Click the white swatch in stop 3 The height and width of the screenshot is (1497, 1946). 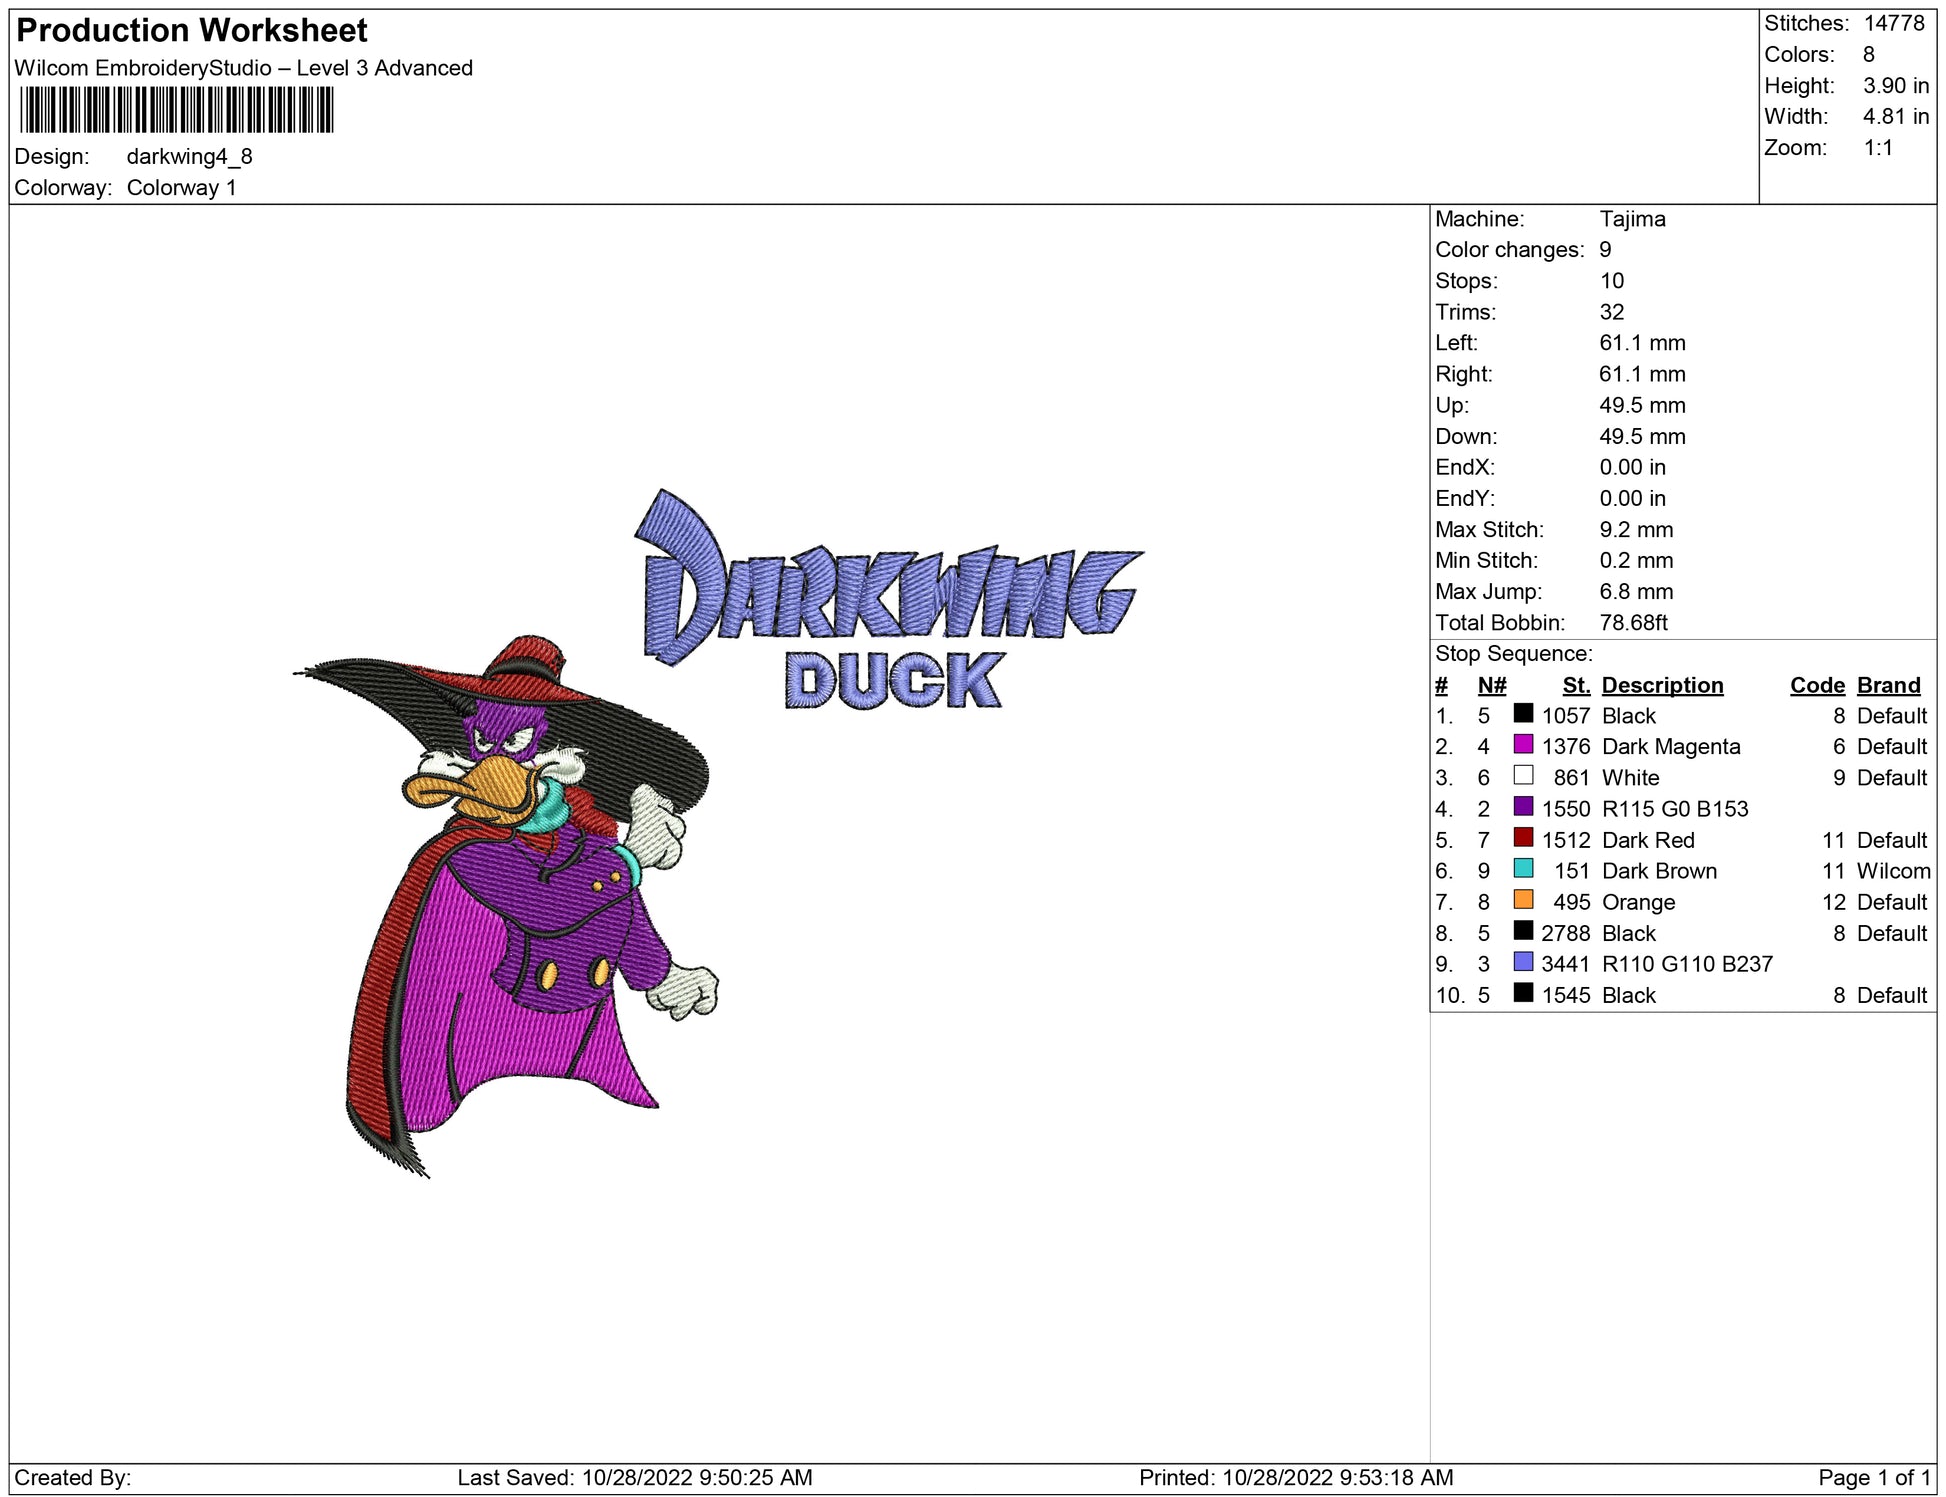click(1523, 776)
